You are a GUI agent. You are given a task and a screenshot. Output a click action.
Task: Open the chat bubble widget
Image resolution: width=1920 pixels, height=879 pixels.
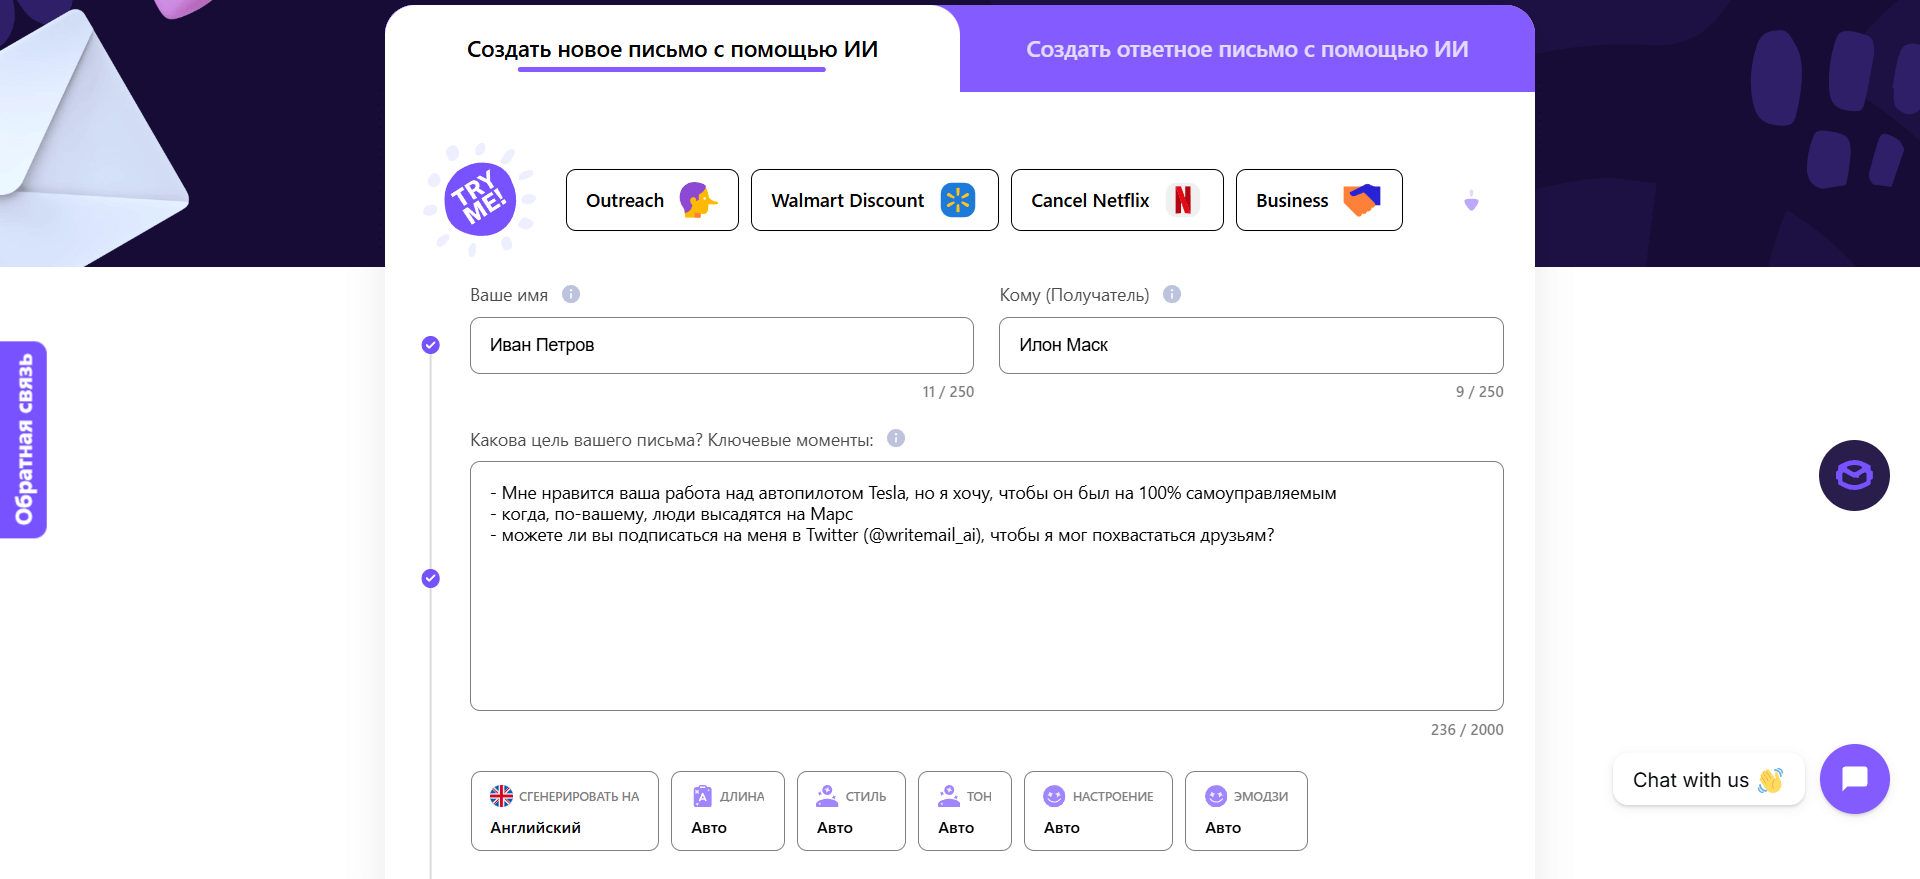[1854, 778]
